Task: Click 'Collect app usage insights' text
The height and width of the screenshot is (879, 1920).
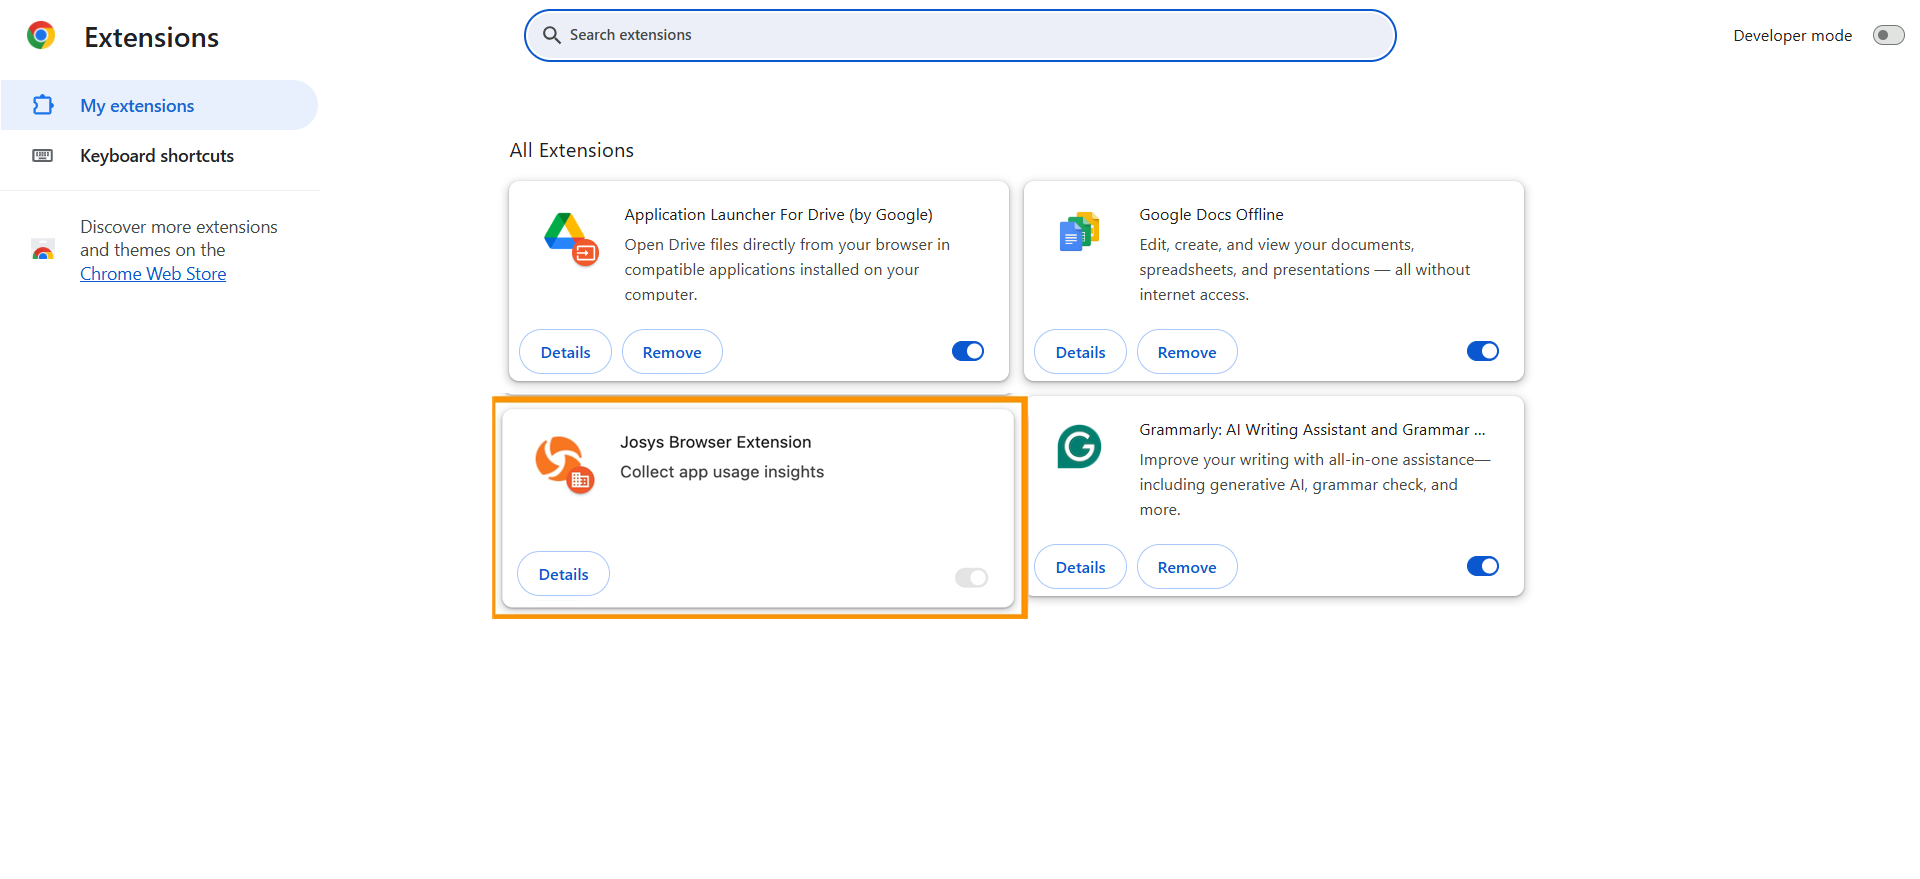Action: [722, 472]
